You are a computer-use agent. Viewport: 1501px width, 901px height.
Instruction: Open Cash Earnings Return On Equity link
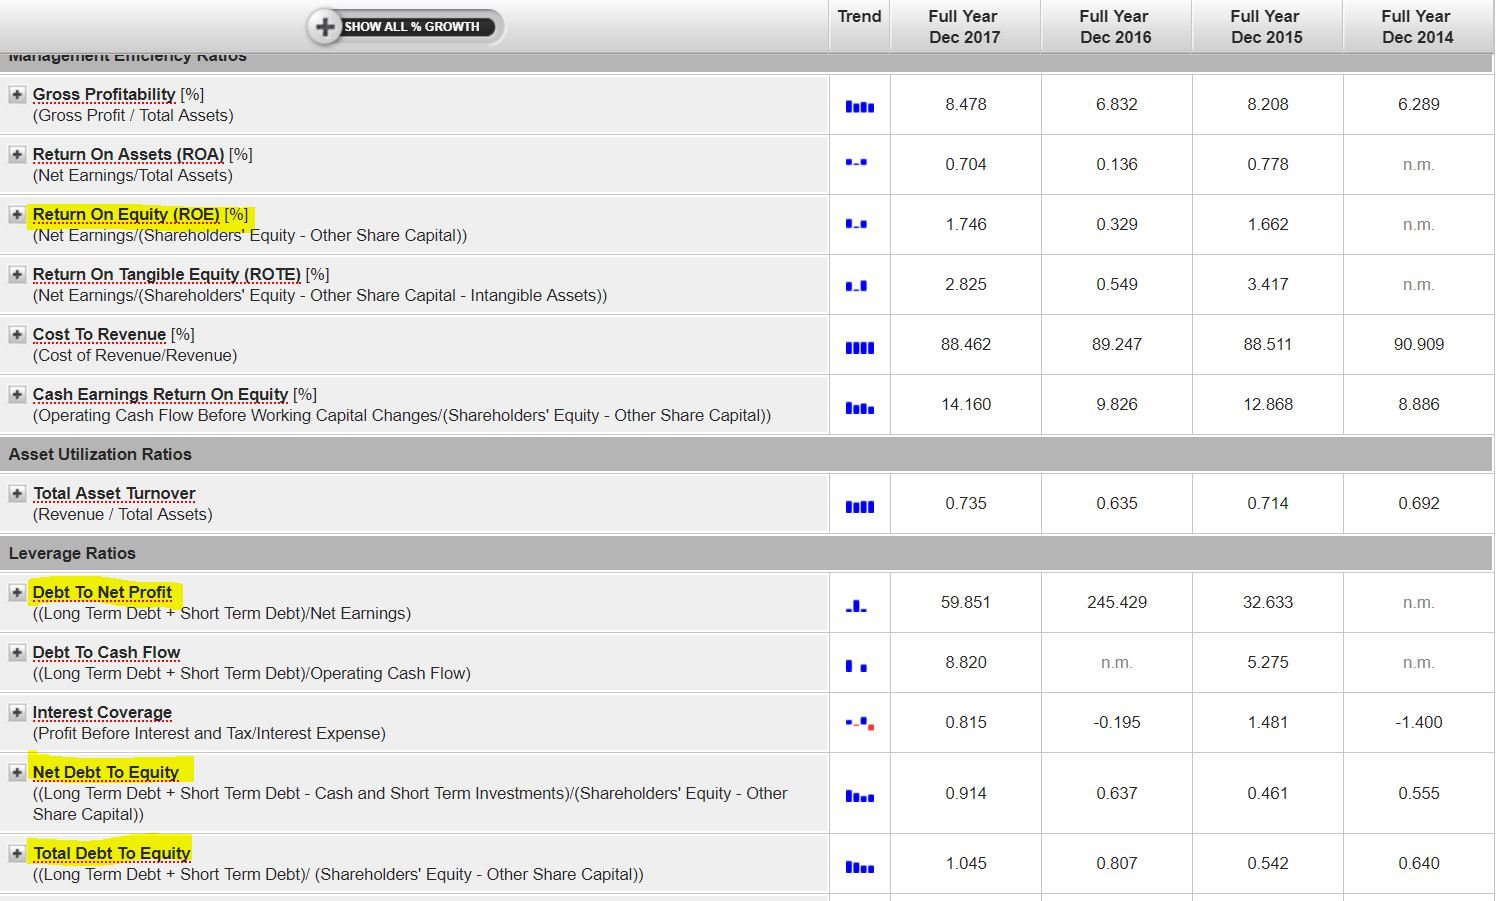[160, 394]
